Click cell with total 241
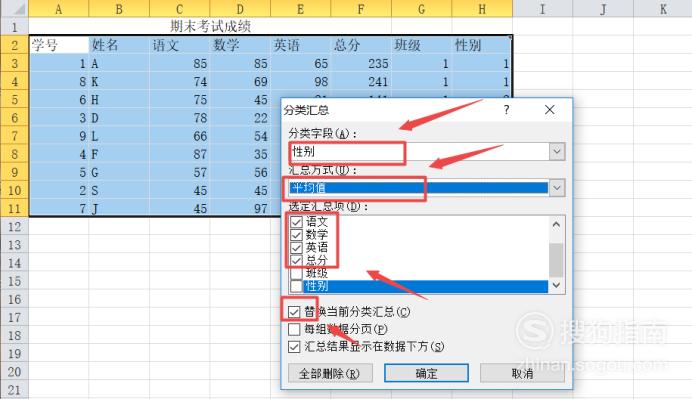 click(361, 82)
